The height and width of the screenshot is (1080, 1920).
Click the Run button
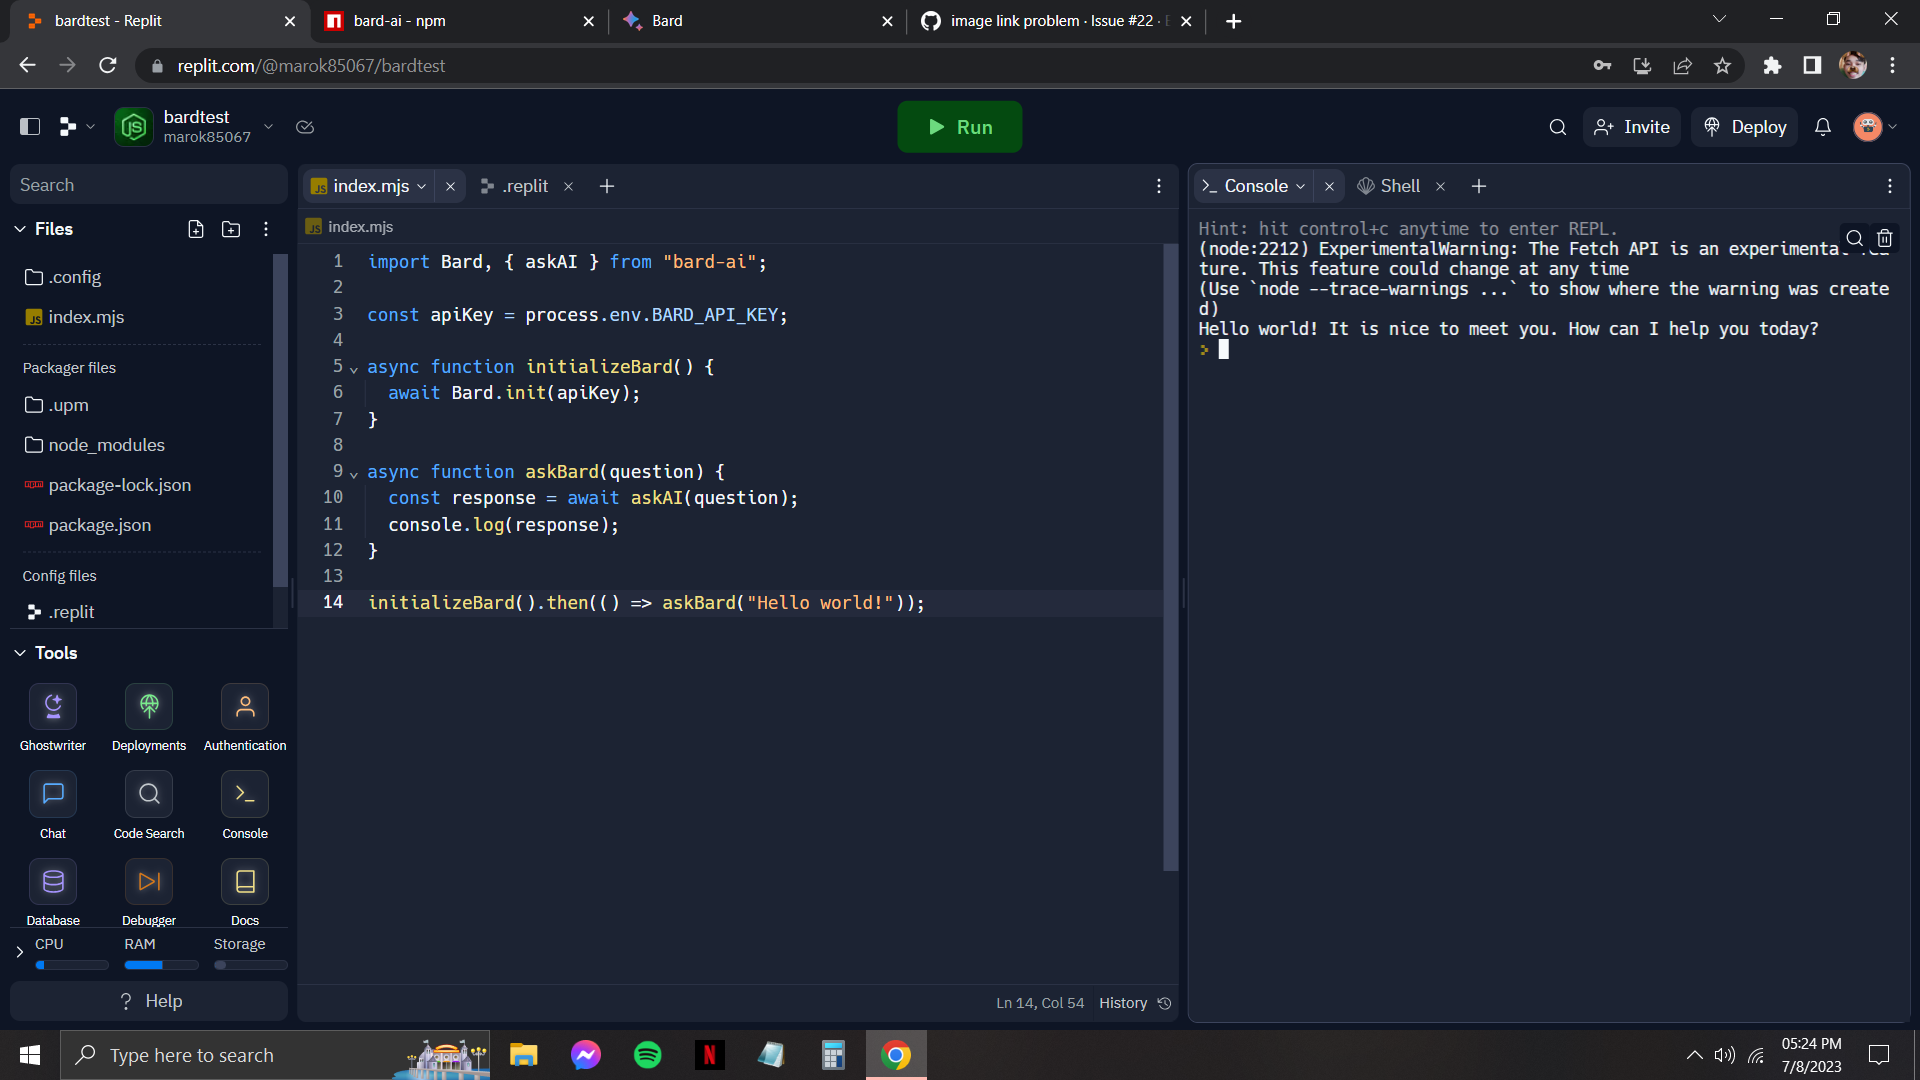coord(959,127)
